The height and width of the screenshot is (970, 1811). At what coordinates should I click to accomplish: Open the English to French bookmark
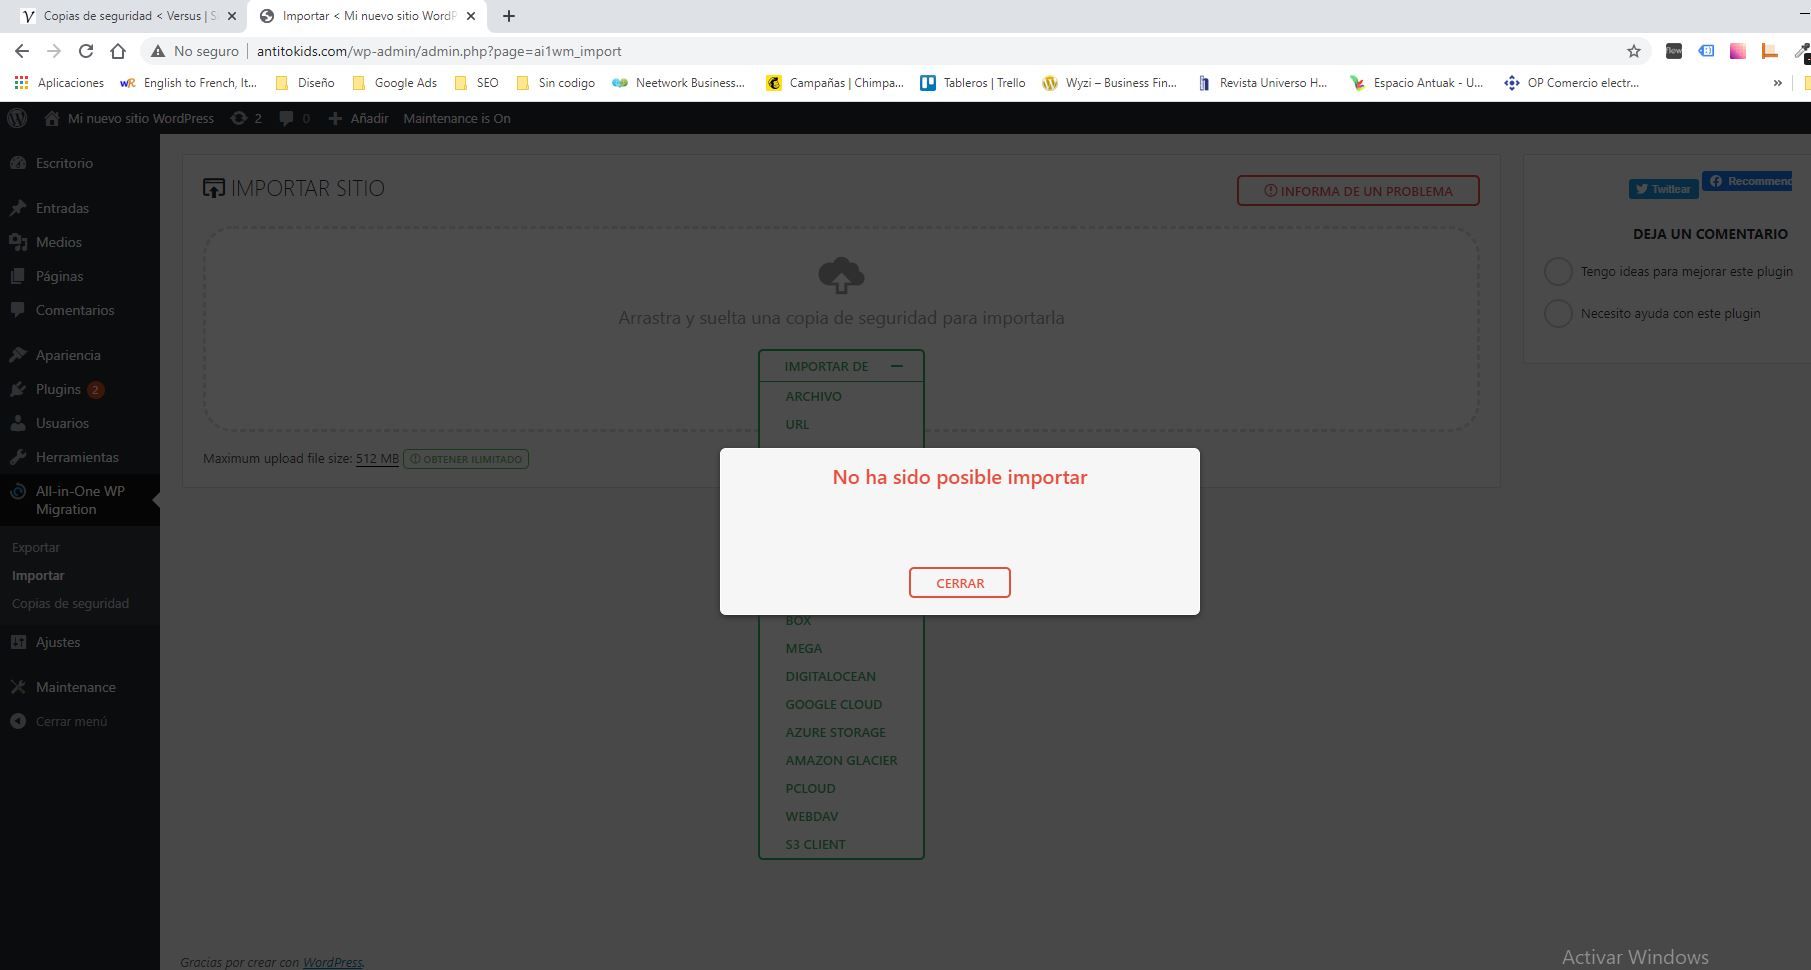click(189, 83)
